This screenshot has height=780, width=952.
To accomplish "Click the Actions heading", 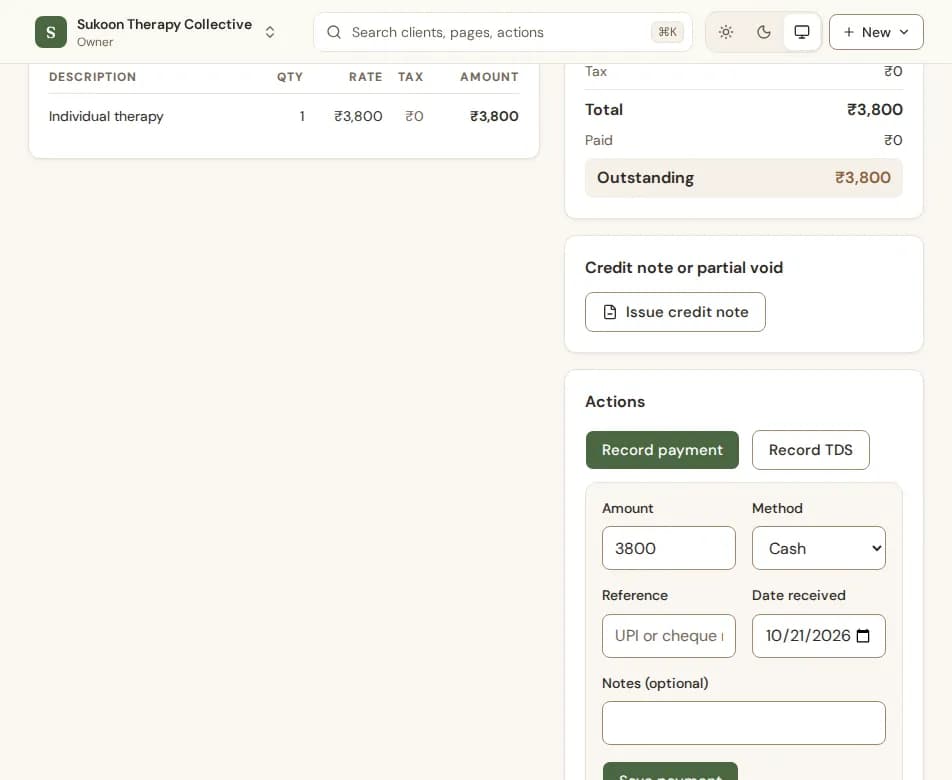I will coord(615,402).
